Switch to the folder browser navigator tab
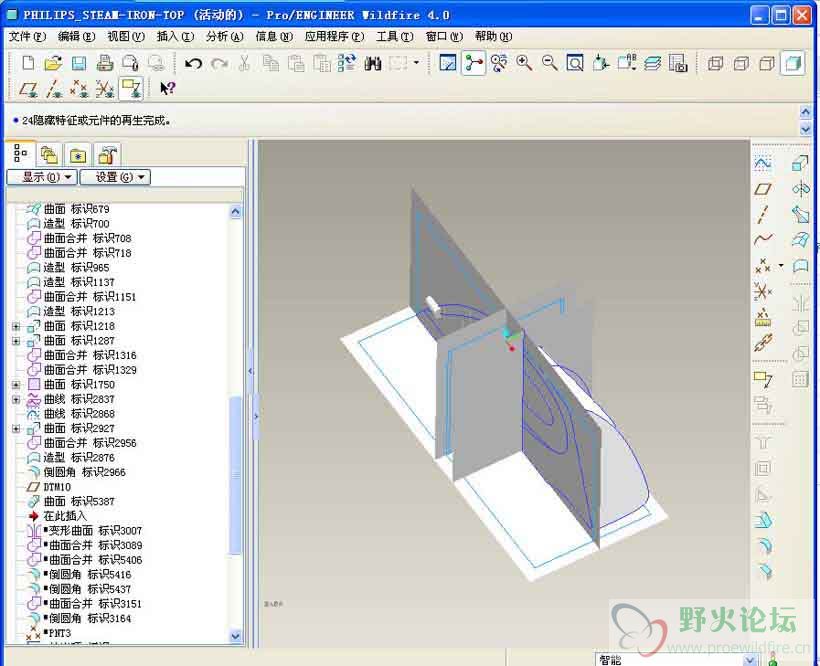Viewport: 820px width, 666px height. point(49,155)
